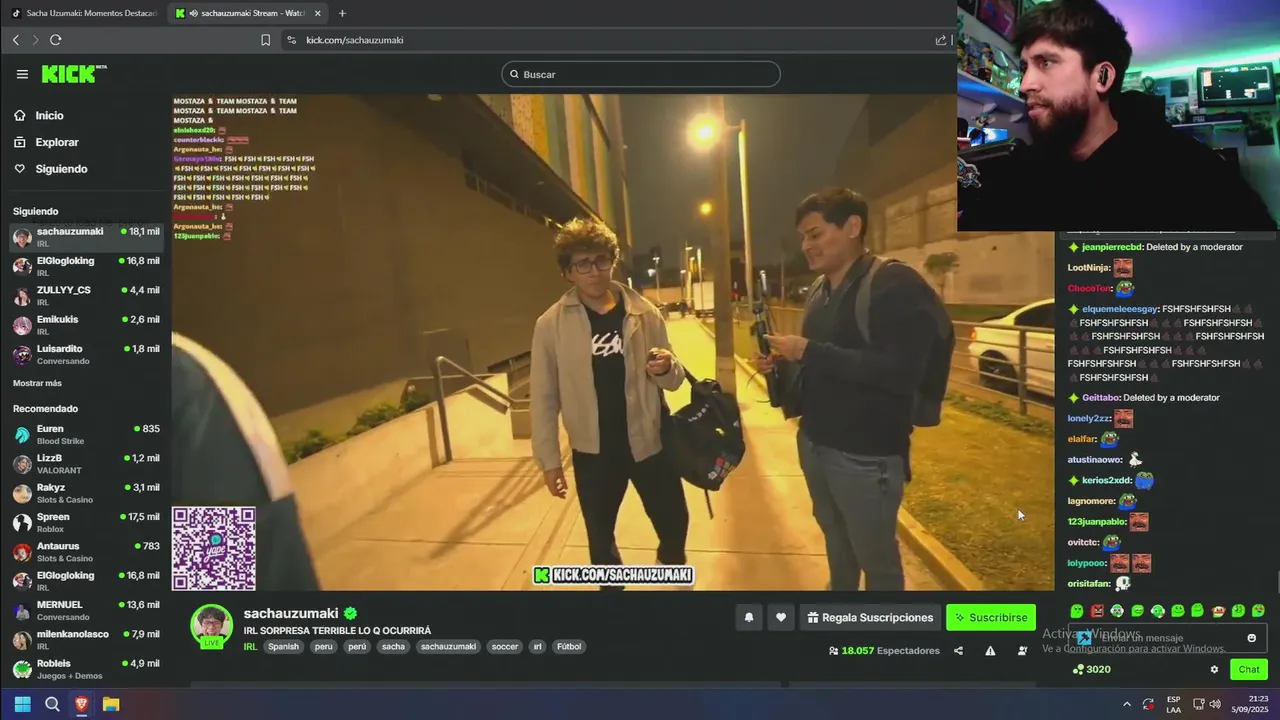Expand followed list with Mostrar más
Viewport: 1280px width, 720px height.
pyautogui.click(x=37, y=383)
